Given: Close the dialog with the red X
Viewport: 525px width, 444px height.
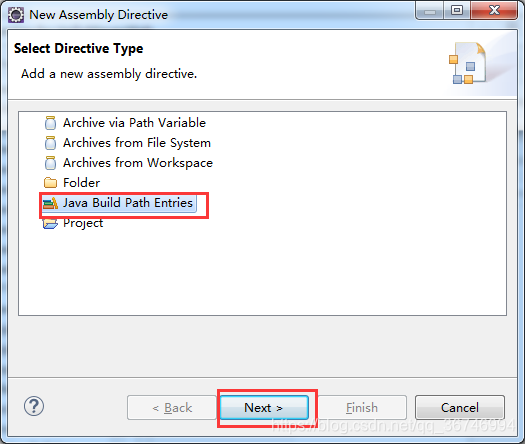Looking at the screenshot, I should tap(494, 10).
